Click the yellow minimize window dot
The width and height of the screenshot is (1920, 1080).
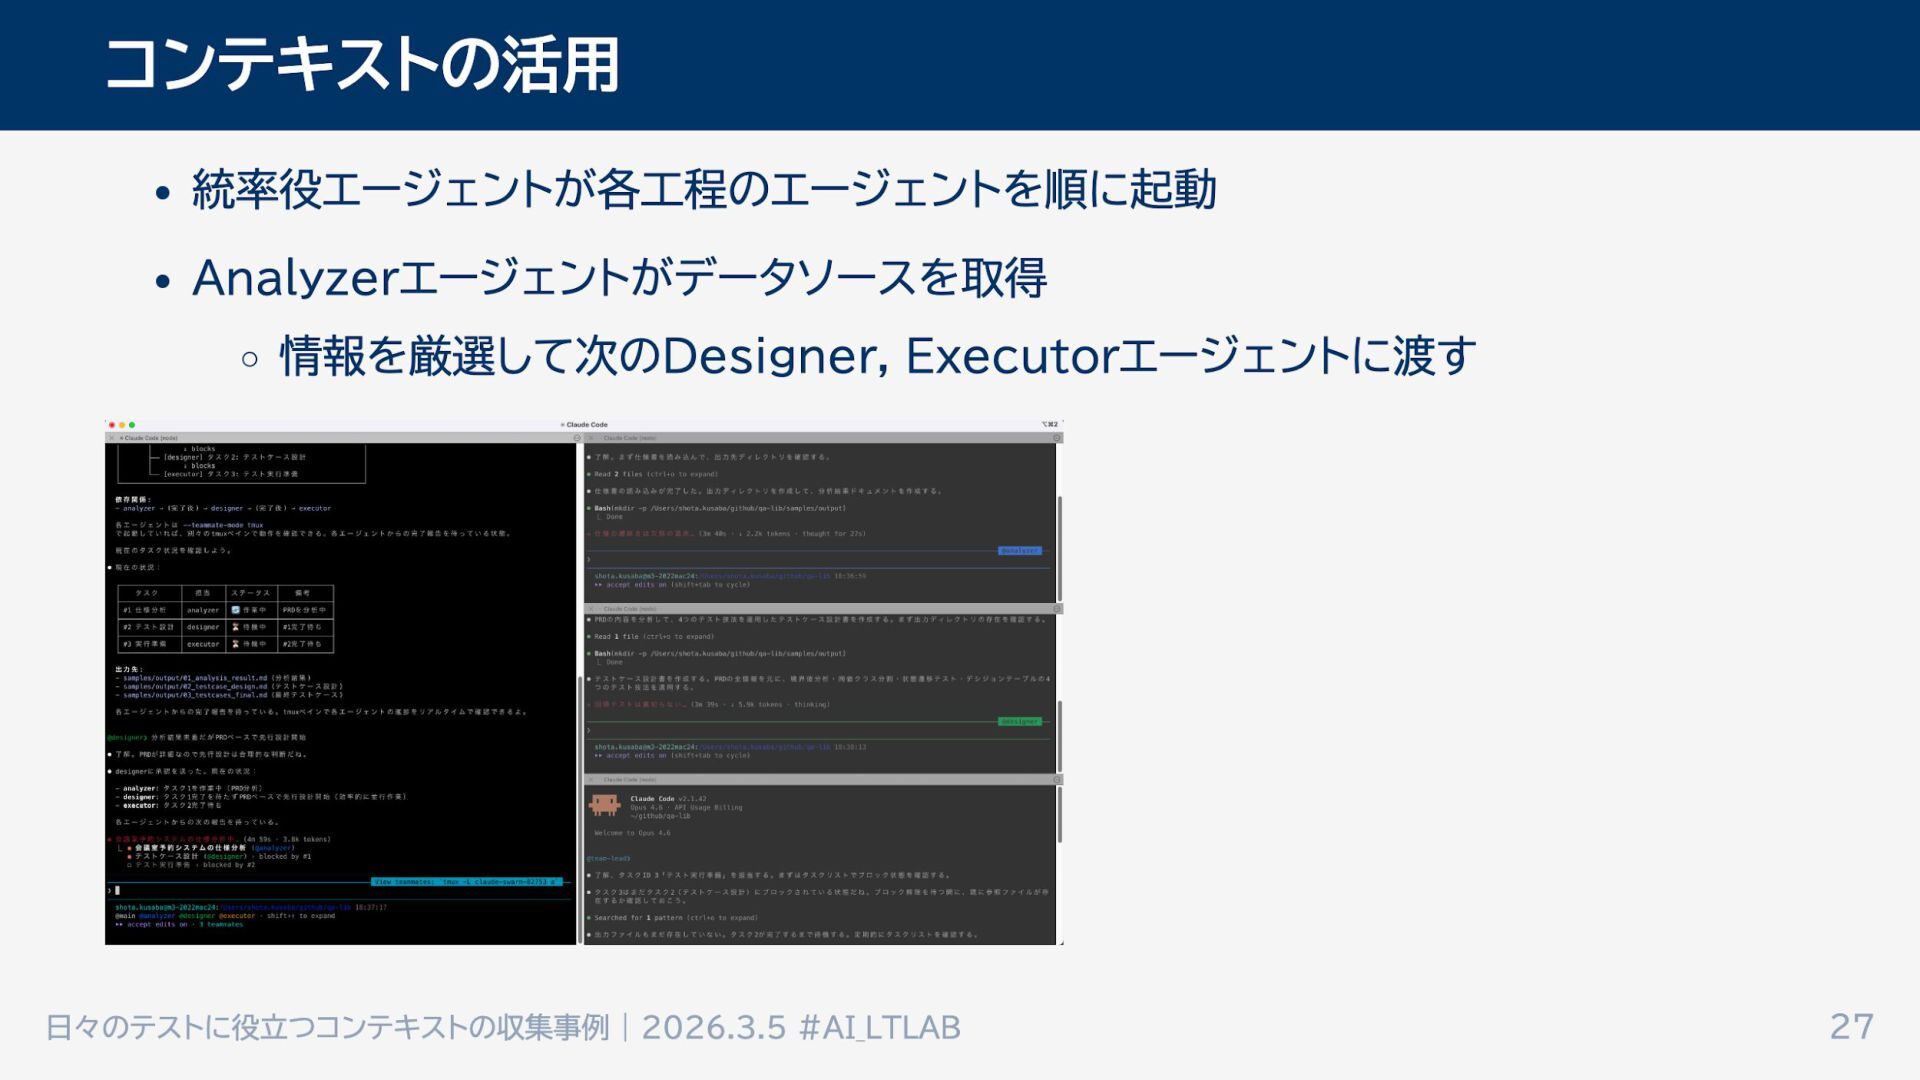click(122, 425)
